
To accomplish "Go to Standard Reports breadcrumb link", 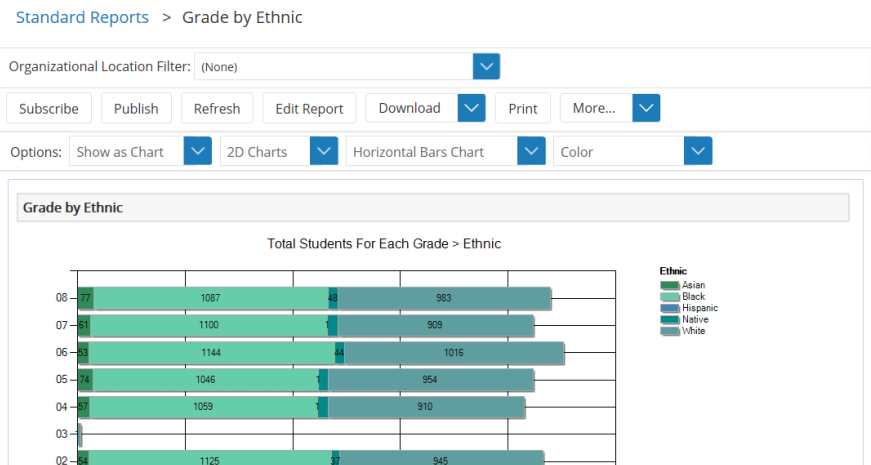I will [x=82, y=17].
